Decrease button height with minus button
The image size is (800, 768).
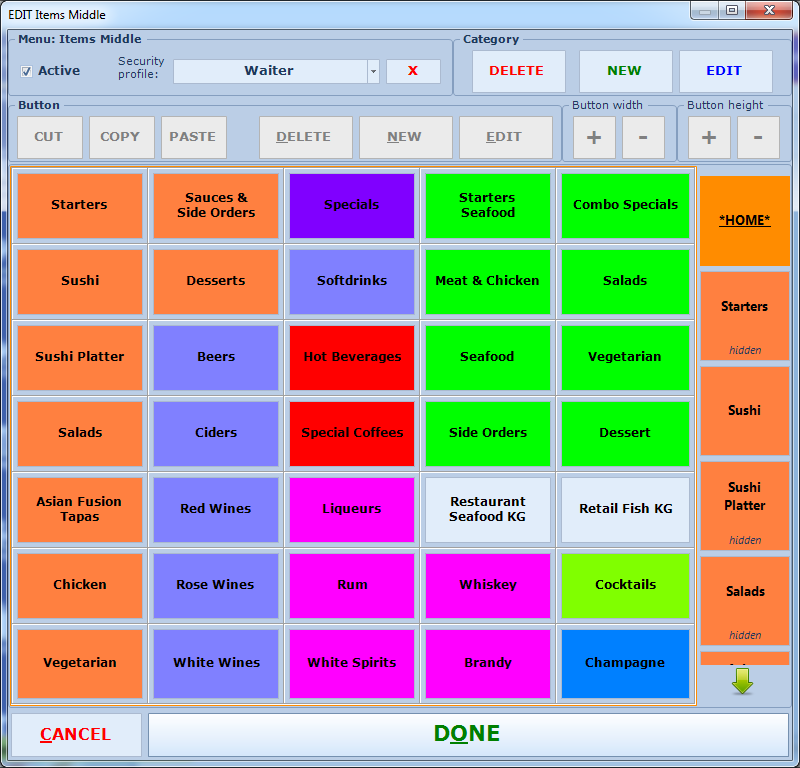point(758,137)
